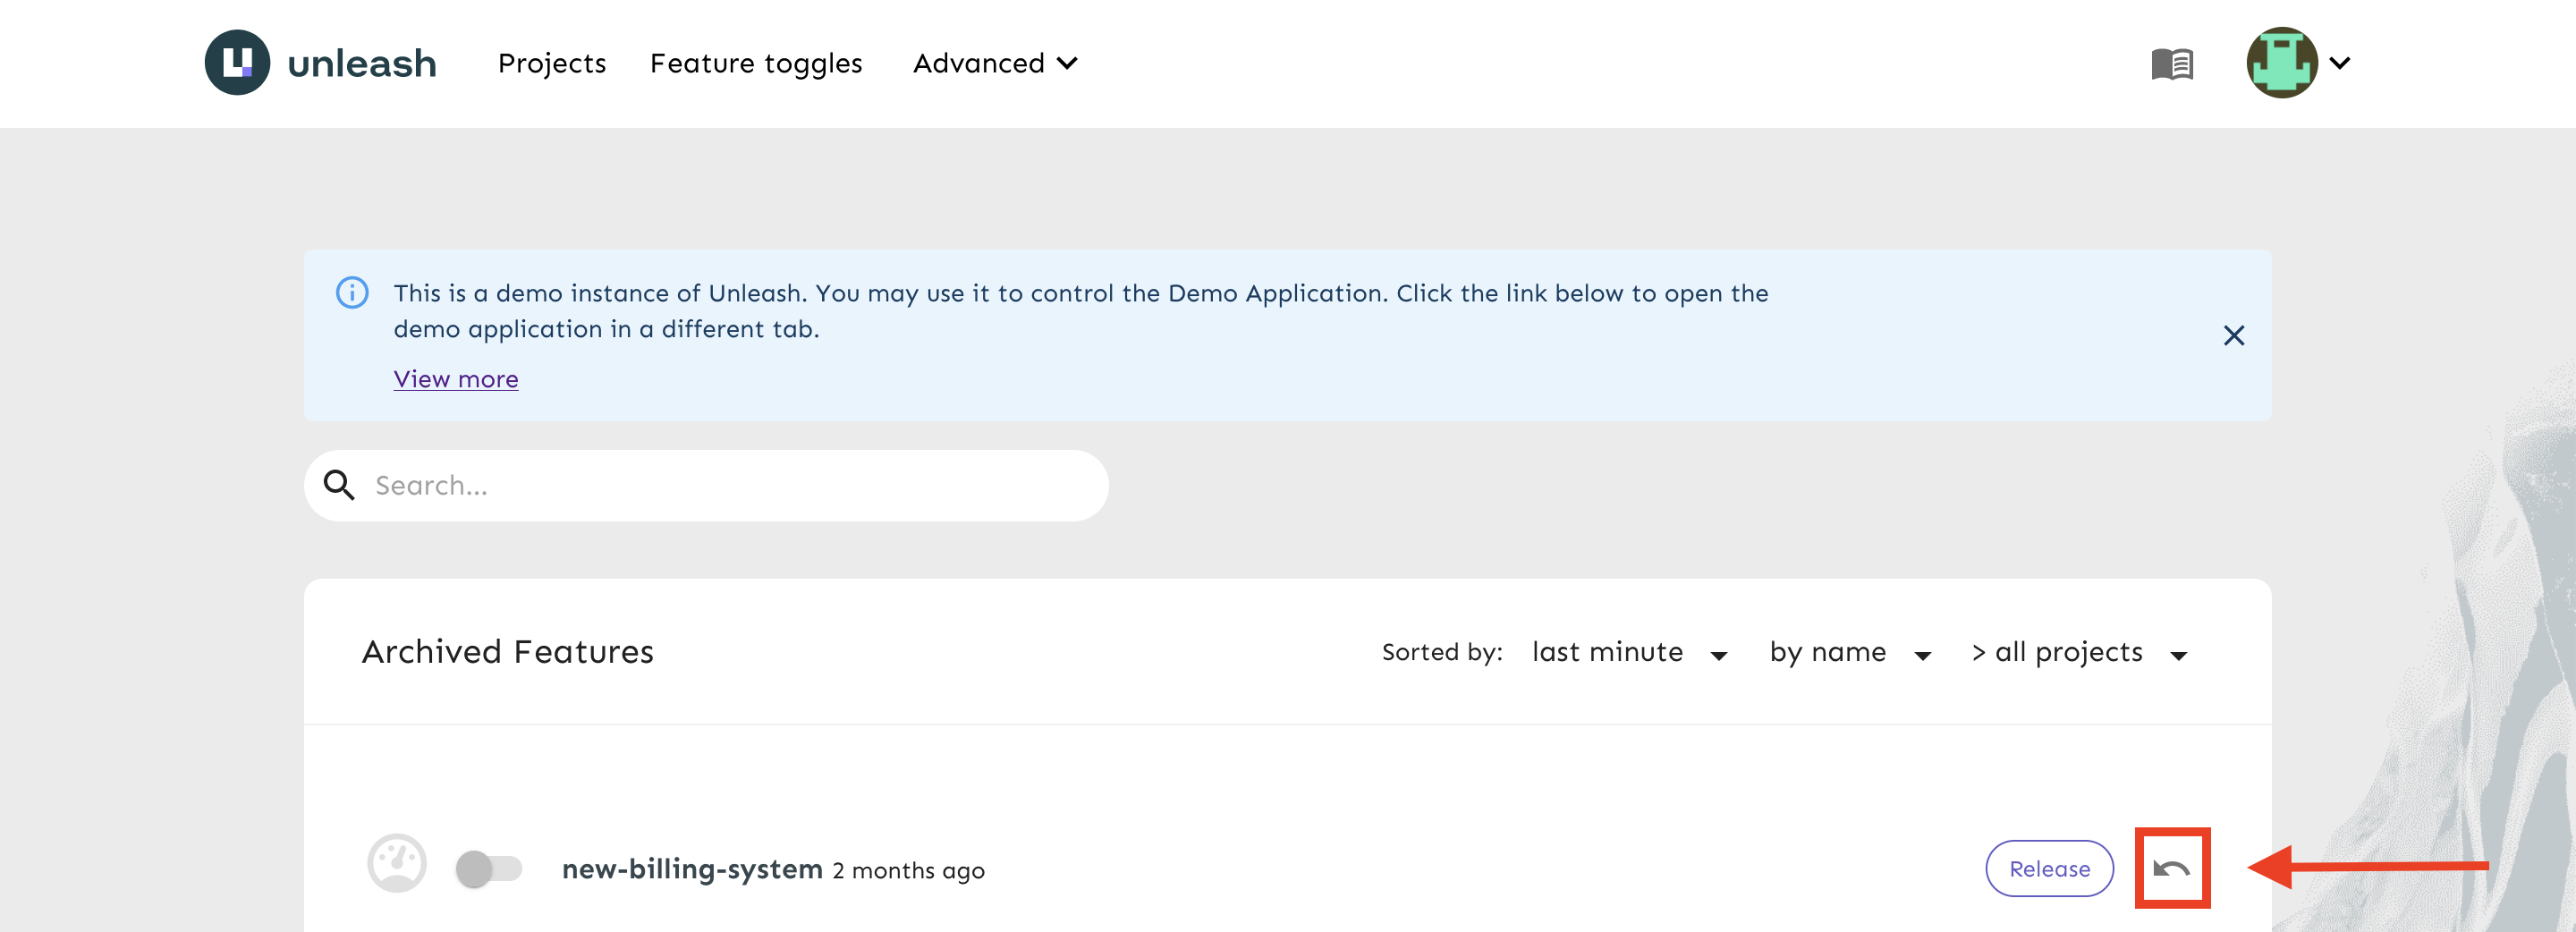The image size is (2576, 932).
Task: Expand the user profile chevron
Action: coord(2339,63)
